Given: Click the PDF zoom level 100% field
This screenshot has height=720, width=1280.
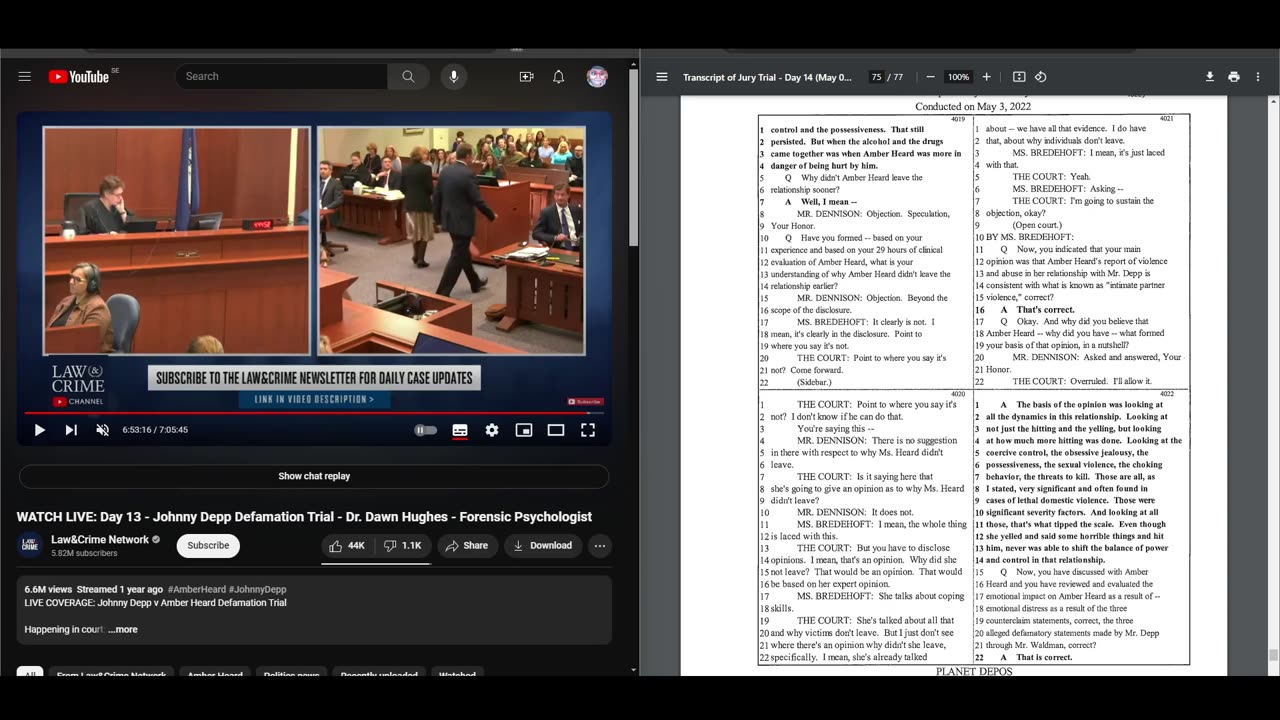Looking at the screenshot, I should tap(958, 77).
